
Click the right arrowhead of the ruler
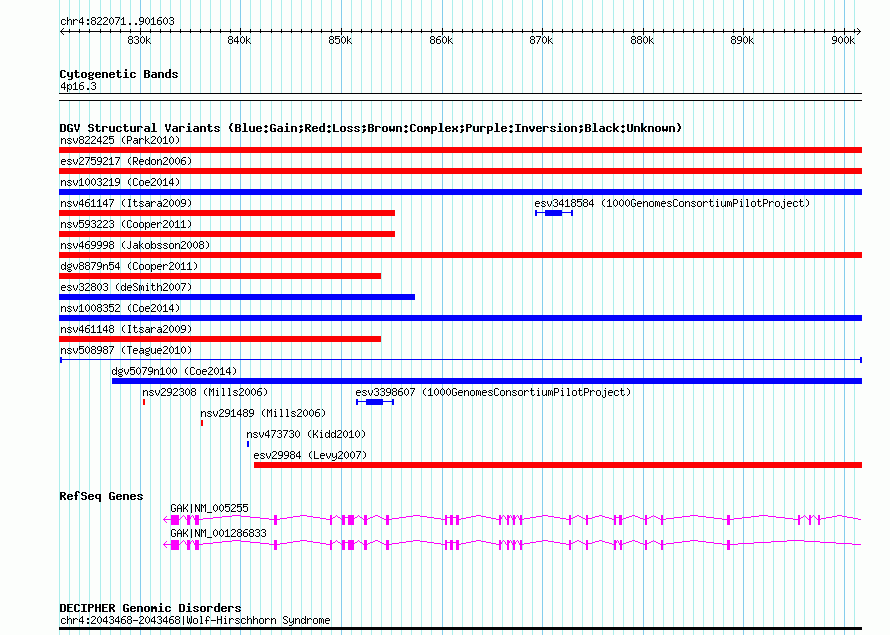(858, 32)
